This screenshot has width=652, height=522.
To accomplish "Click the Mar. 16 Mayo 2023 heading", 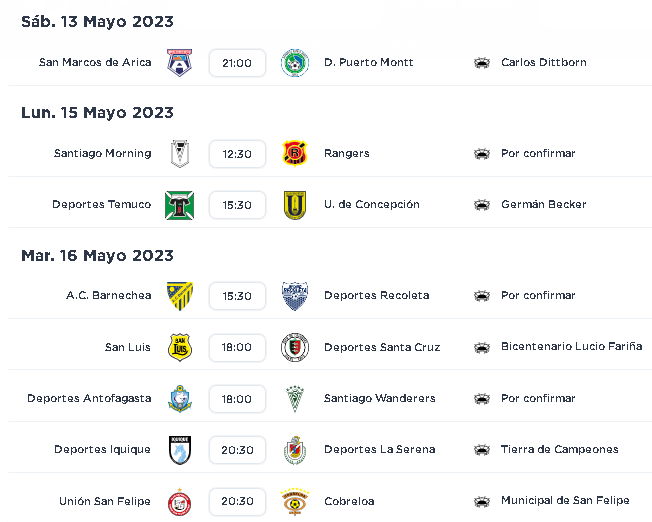I will (97, 255).
